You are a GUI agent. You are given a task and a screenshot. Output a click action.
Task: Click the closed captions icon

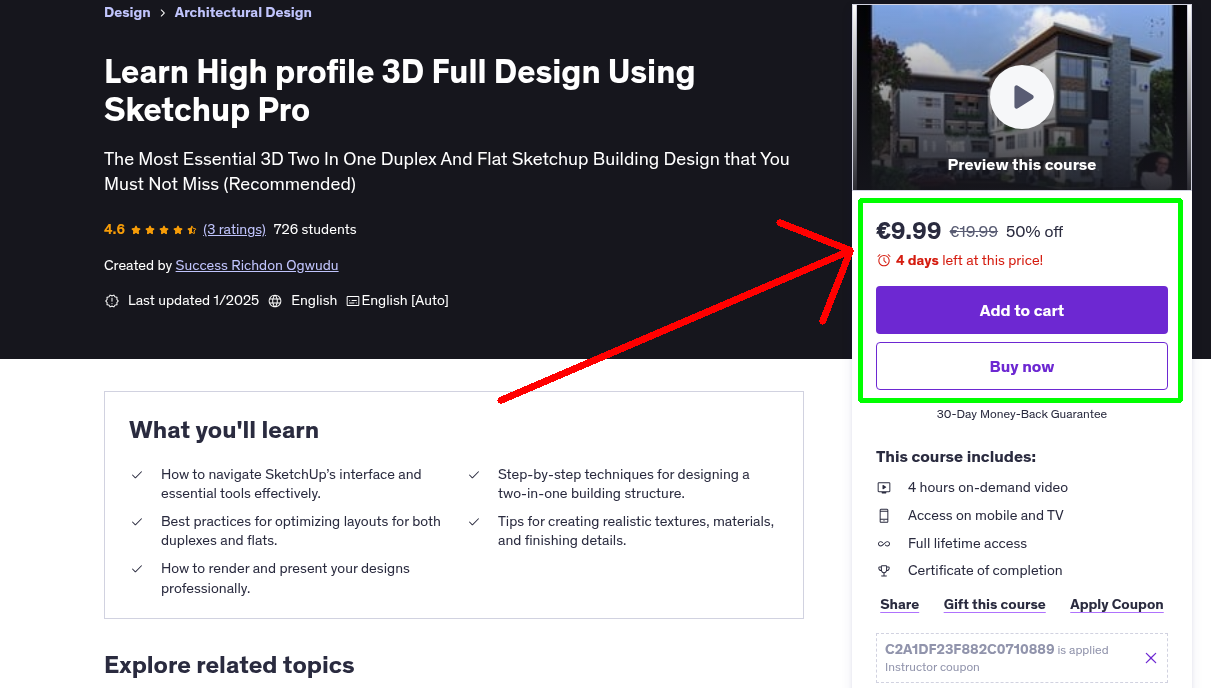(x=353, y=301)
